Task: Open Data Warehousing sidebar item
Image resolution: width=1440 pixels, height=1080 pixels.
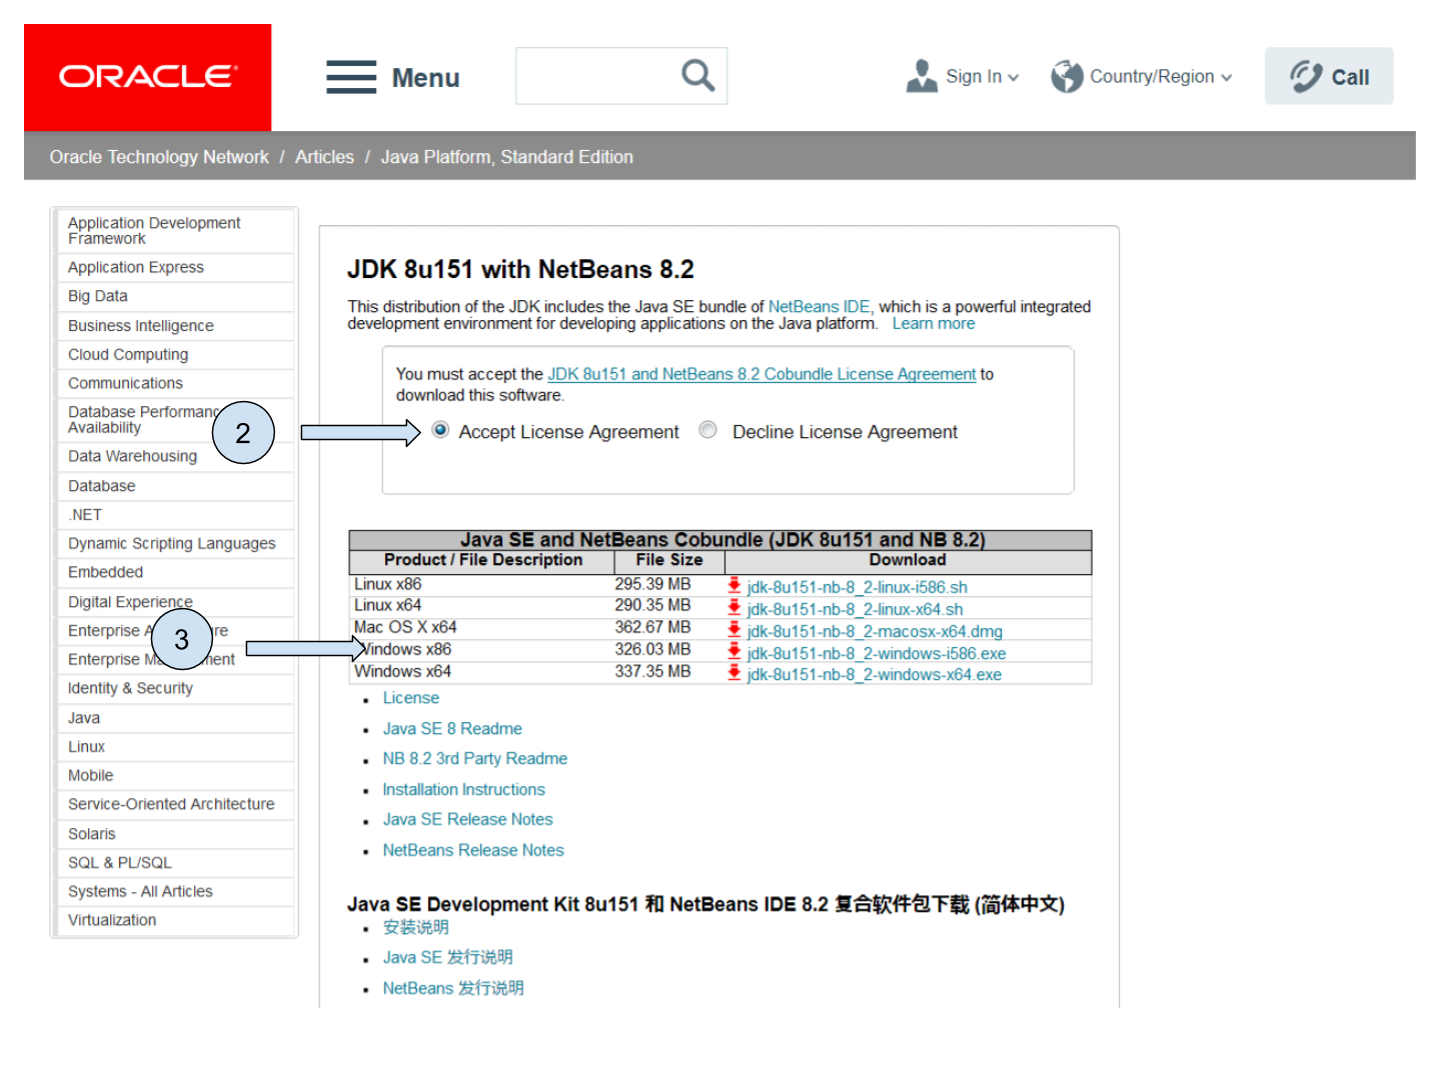Action: [176, 456]
